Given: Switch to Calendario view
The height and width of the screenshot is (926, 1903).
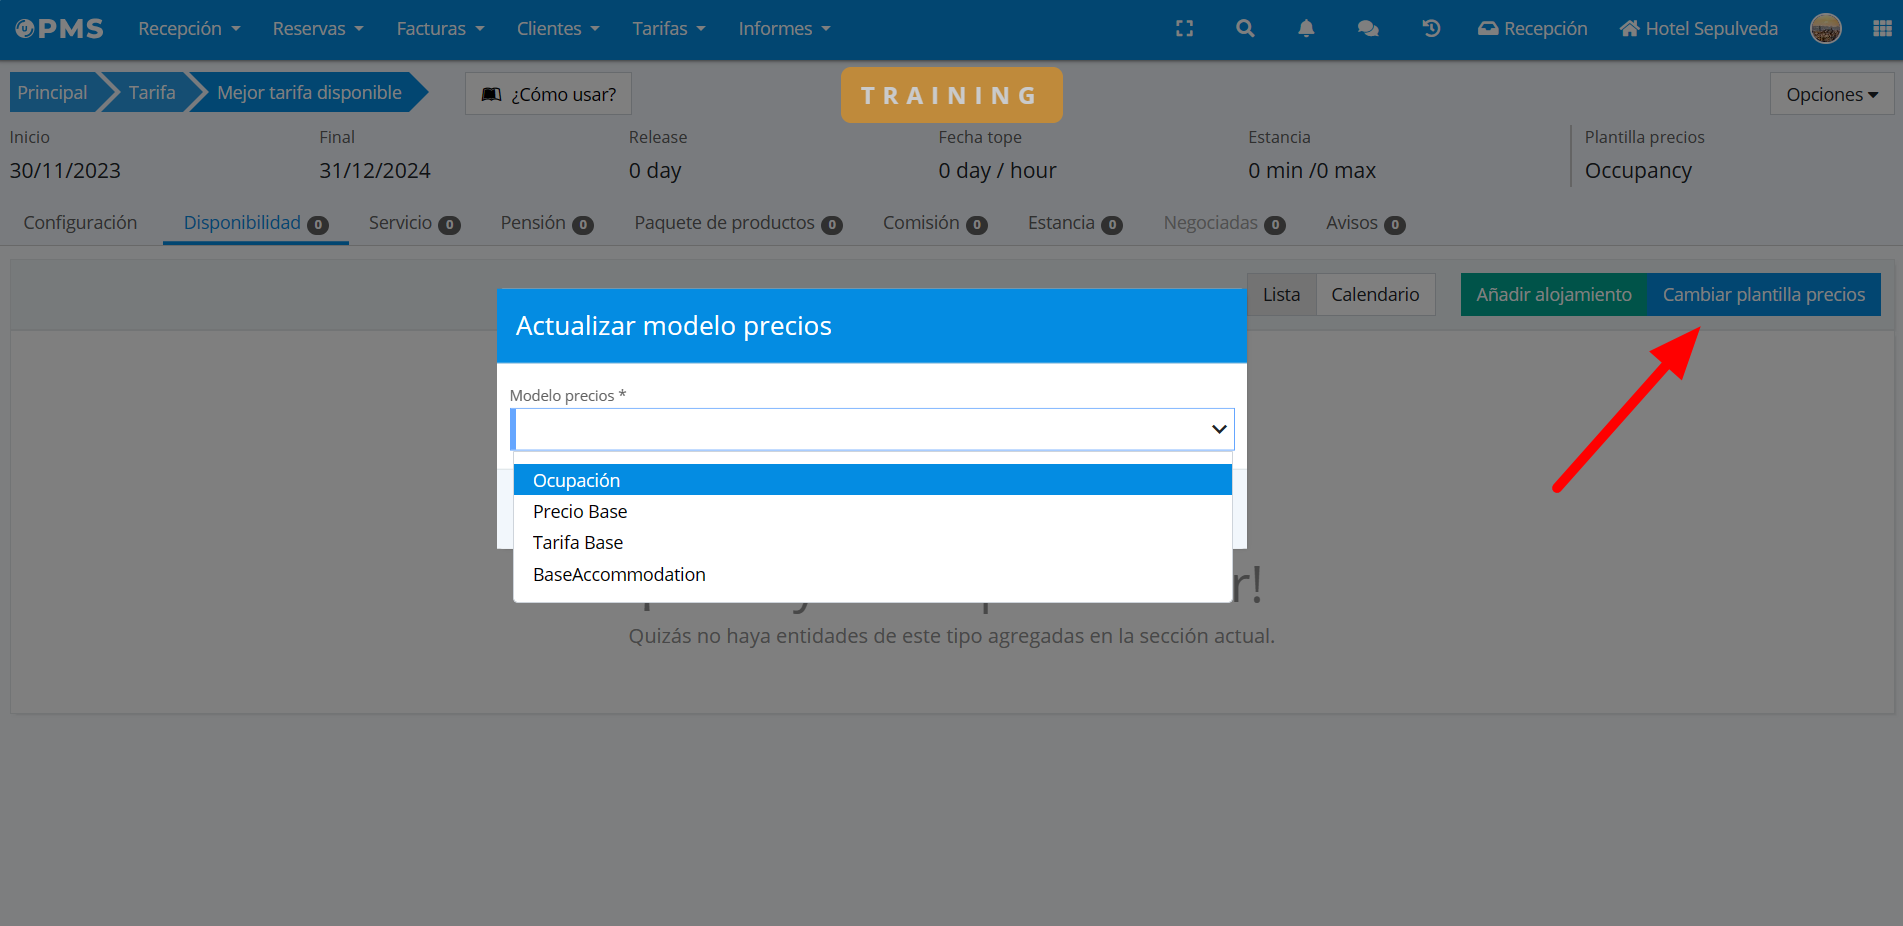Looking at the screenshot, I should pyautogui.click(x=1375, y=295).
